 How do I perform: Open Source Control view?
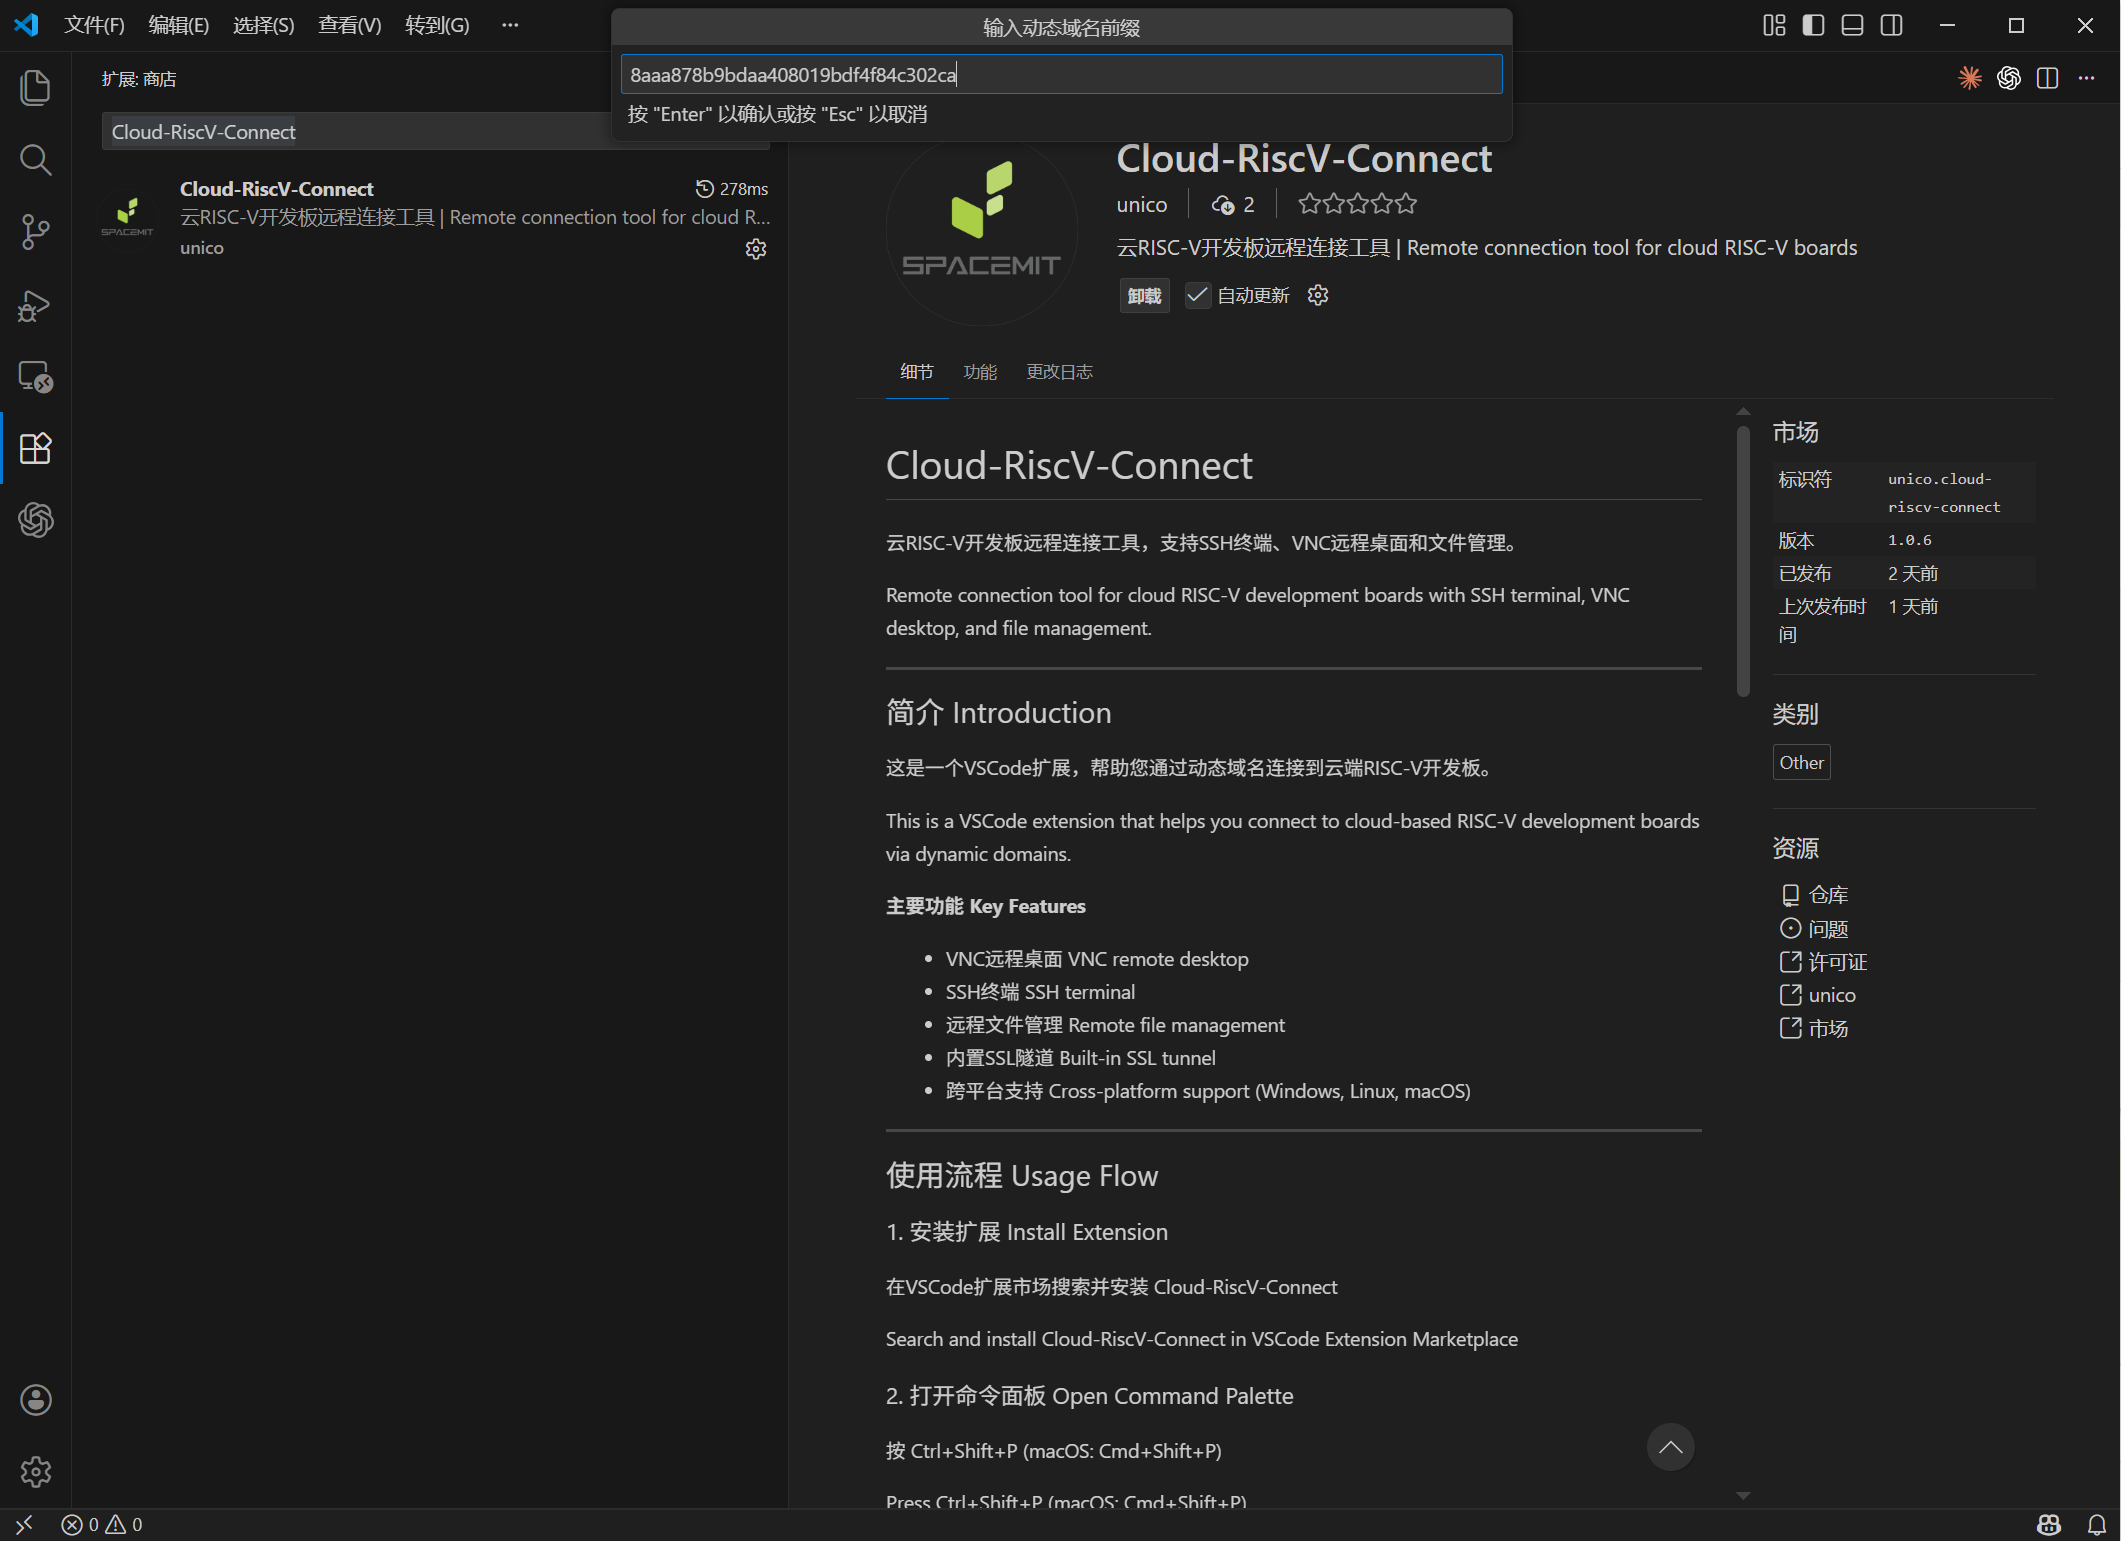(x=35, y=232)
